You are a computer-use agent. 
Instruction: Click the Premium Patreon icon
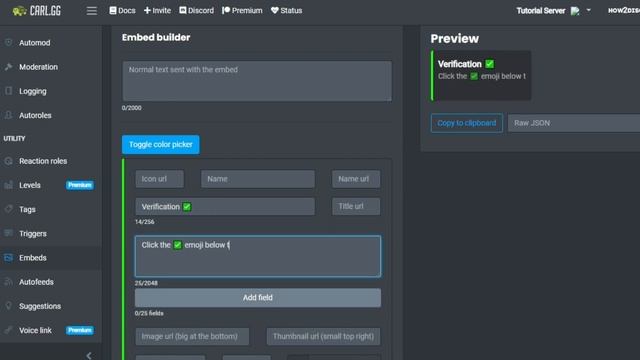[x=226, y=11]
